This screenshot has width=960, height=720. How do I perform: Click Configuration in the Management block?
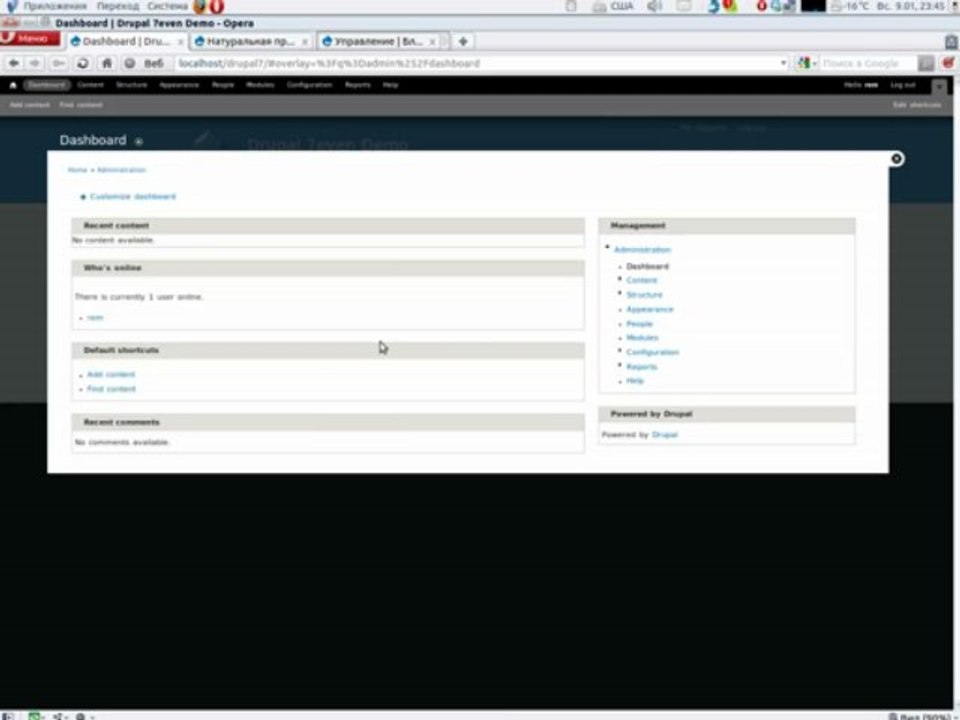(x=652, y=352)
